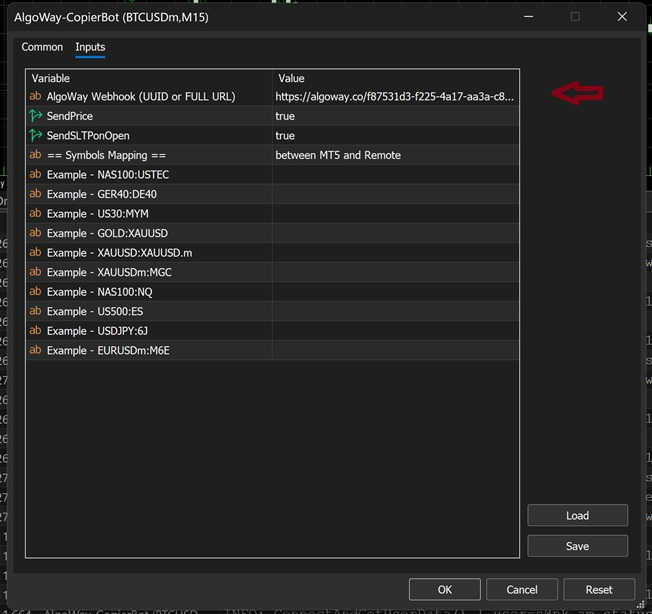Select the '== Symbols Mapping ==' row

point(272,155)
